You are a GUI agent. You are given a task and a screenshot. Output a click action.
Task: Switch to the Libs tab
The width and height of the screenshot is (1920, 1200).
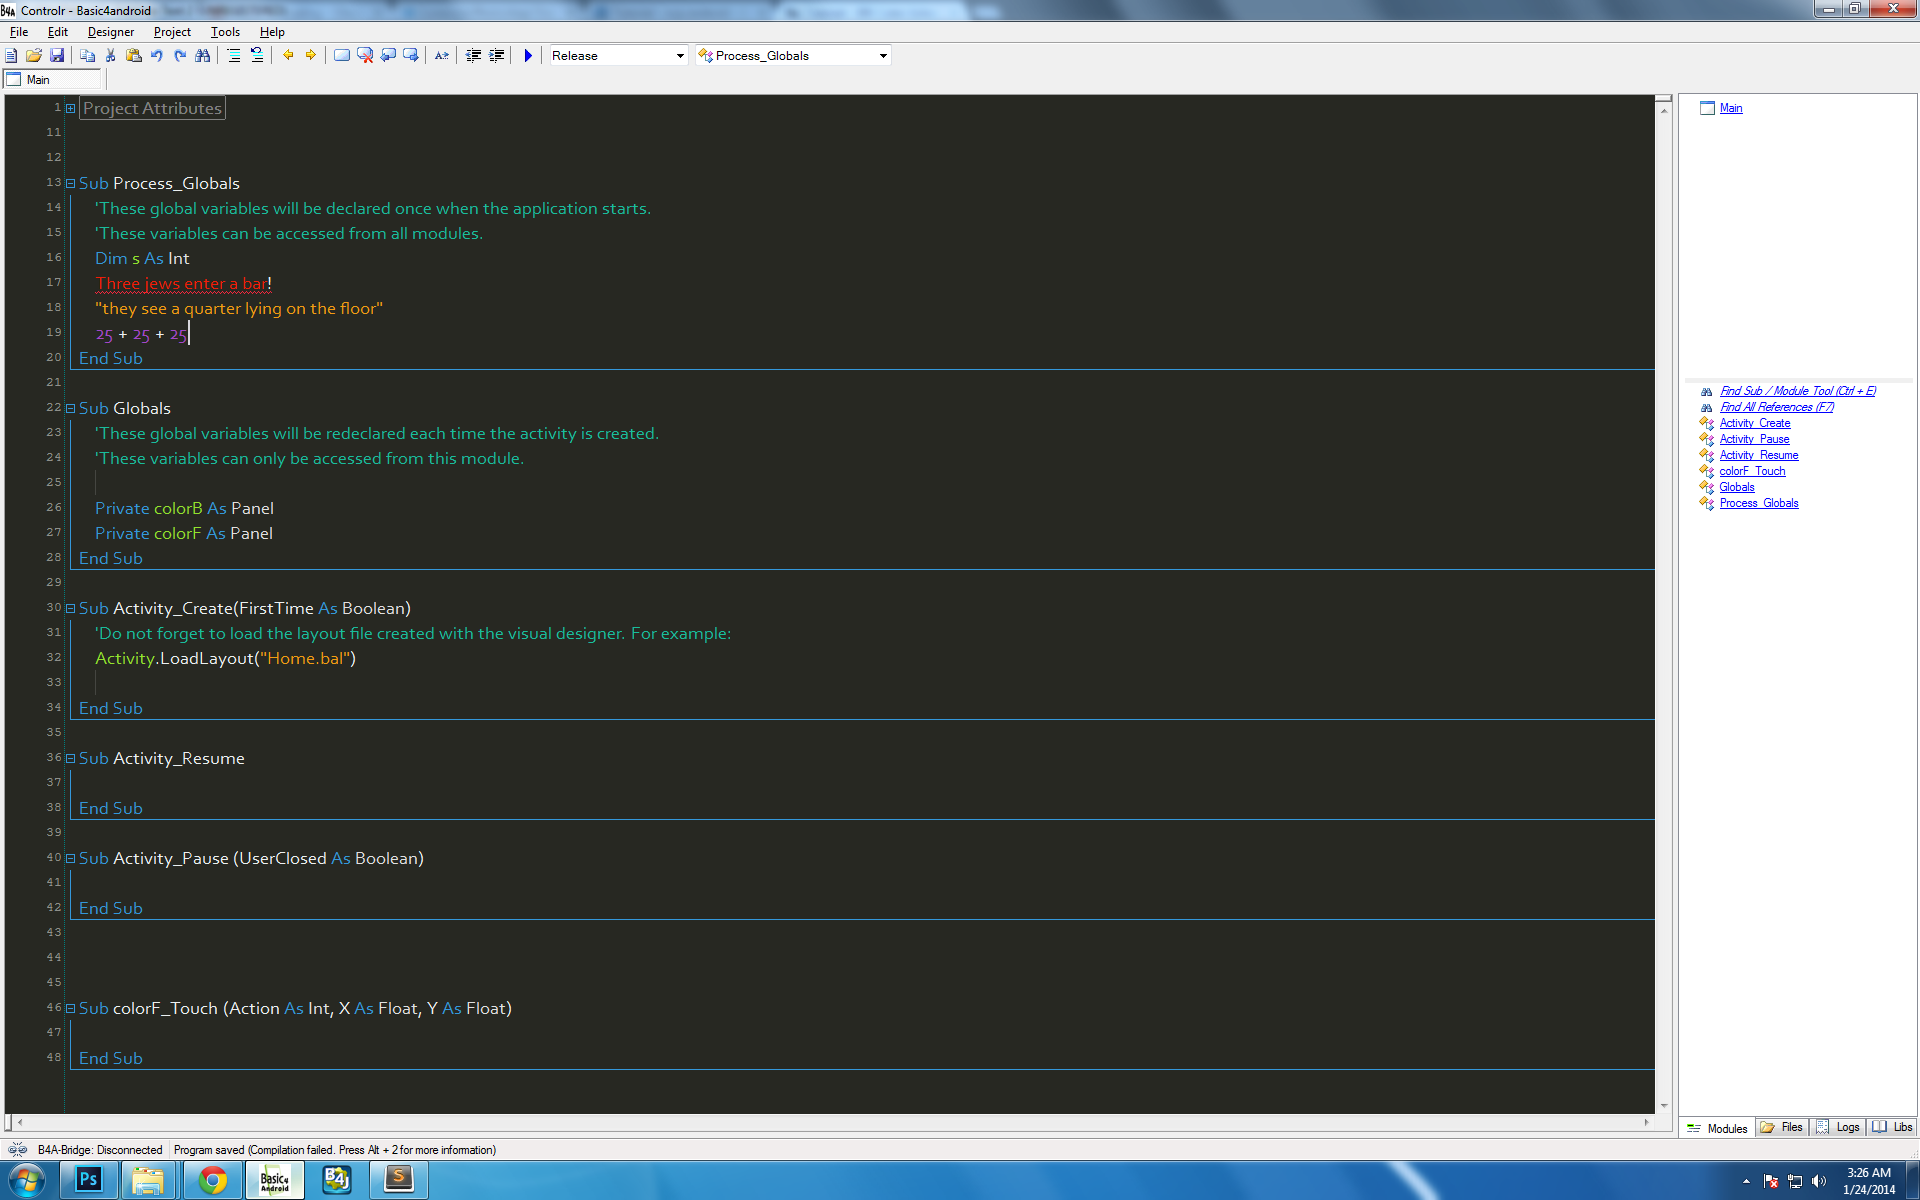coord(1893,1127)
